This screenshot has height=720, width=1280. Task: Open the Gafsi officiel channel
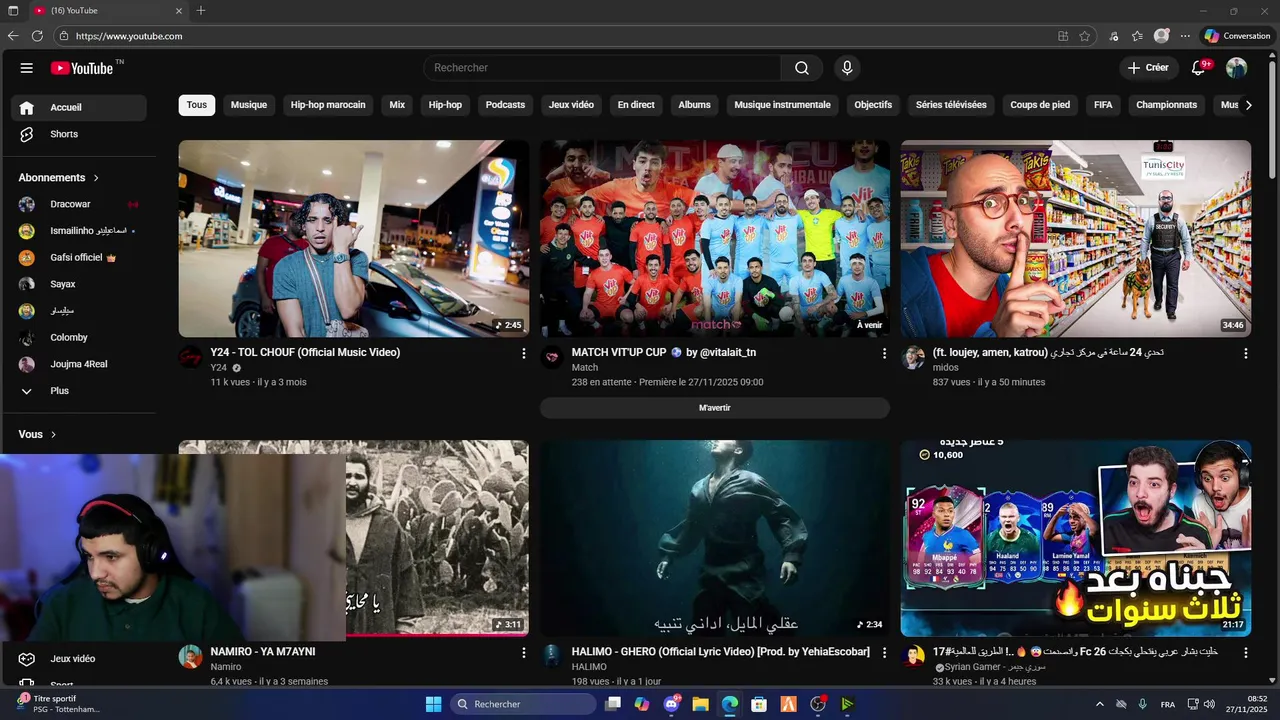79,257
